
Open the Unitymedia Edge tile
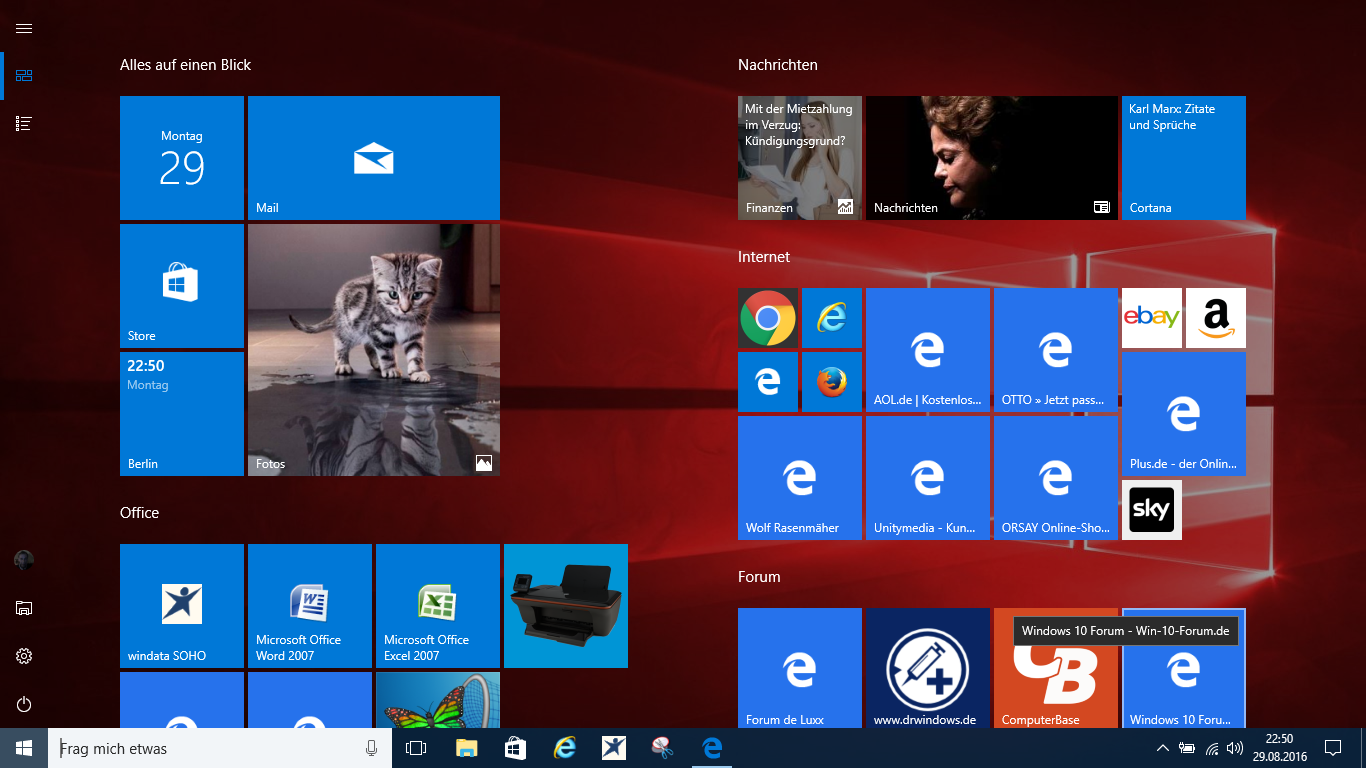(x=928, y=478)
